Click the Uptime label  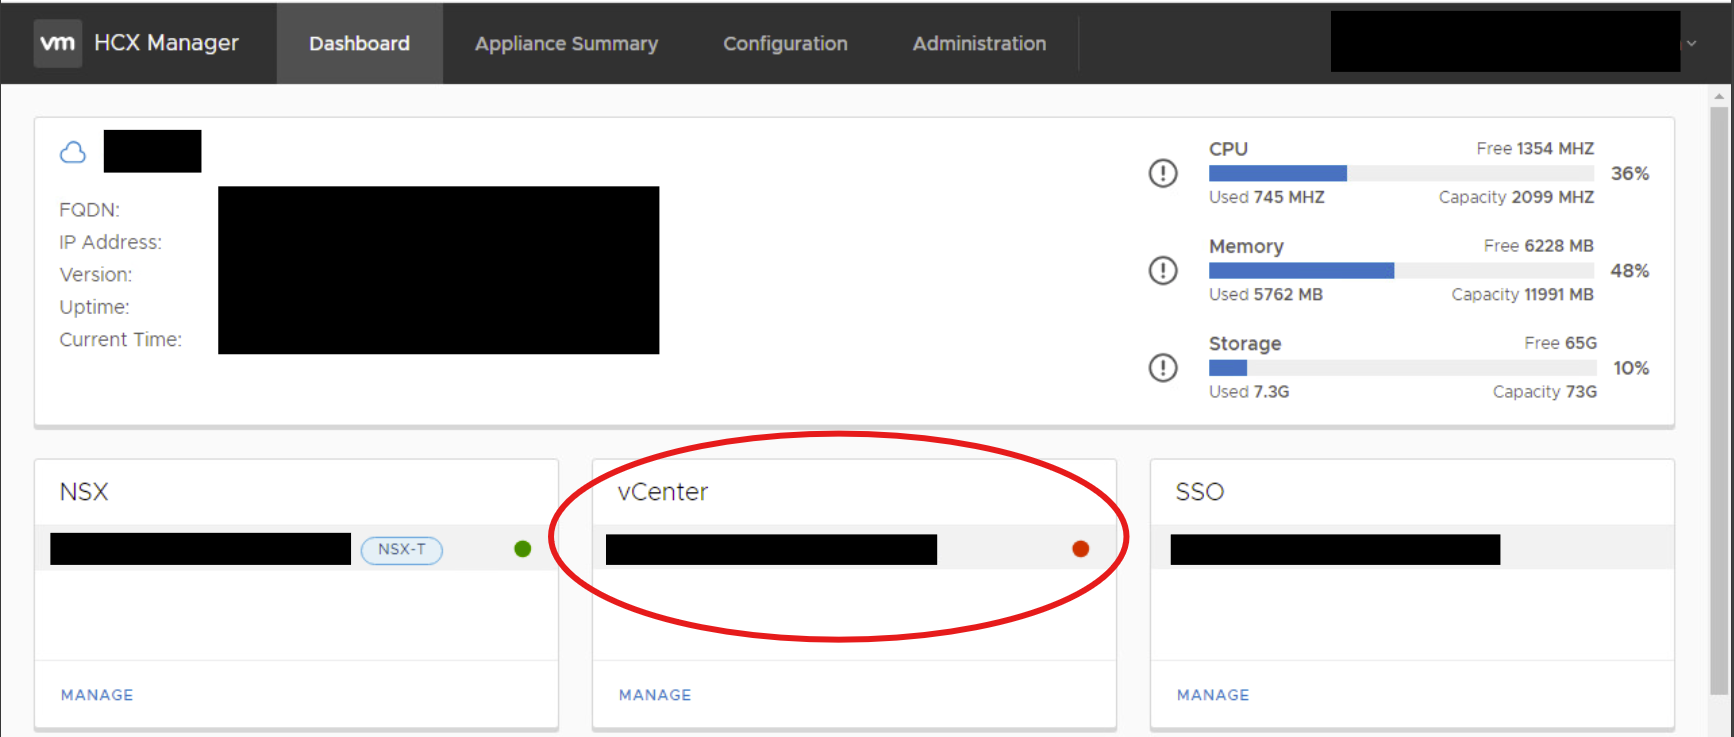(94, 307)
